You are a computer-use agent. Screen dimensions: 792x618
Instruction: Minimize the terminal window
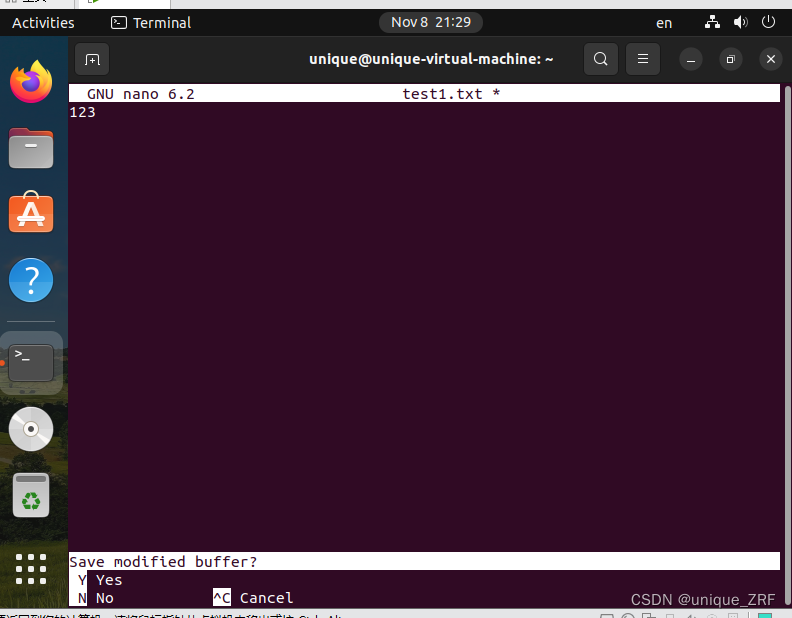point(690,60)
